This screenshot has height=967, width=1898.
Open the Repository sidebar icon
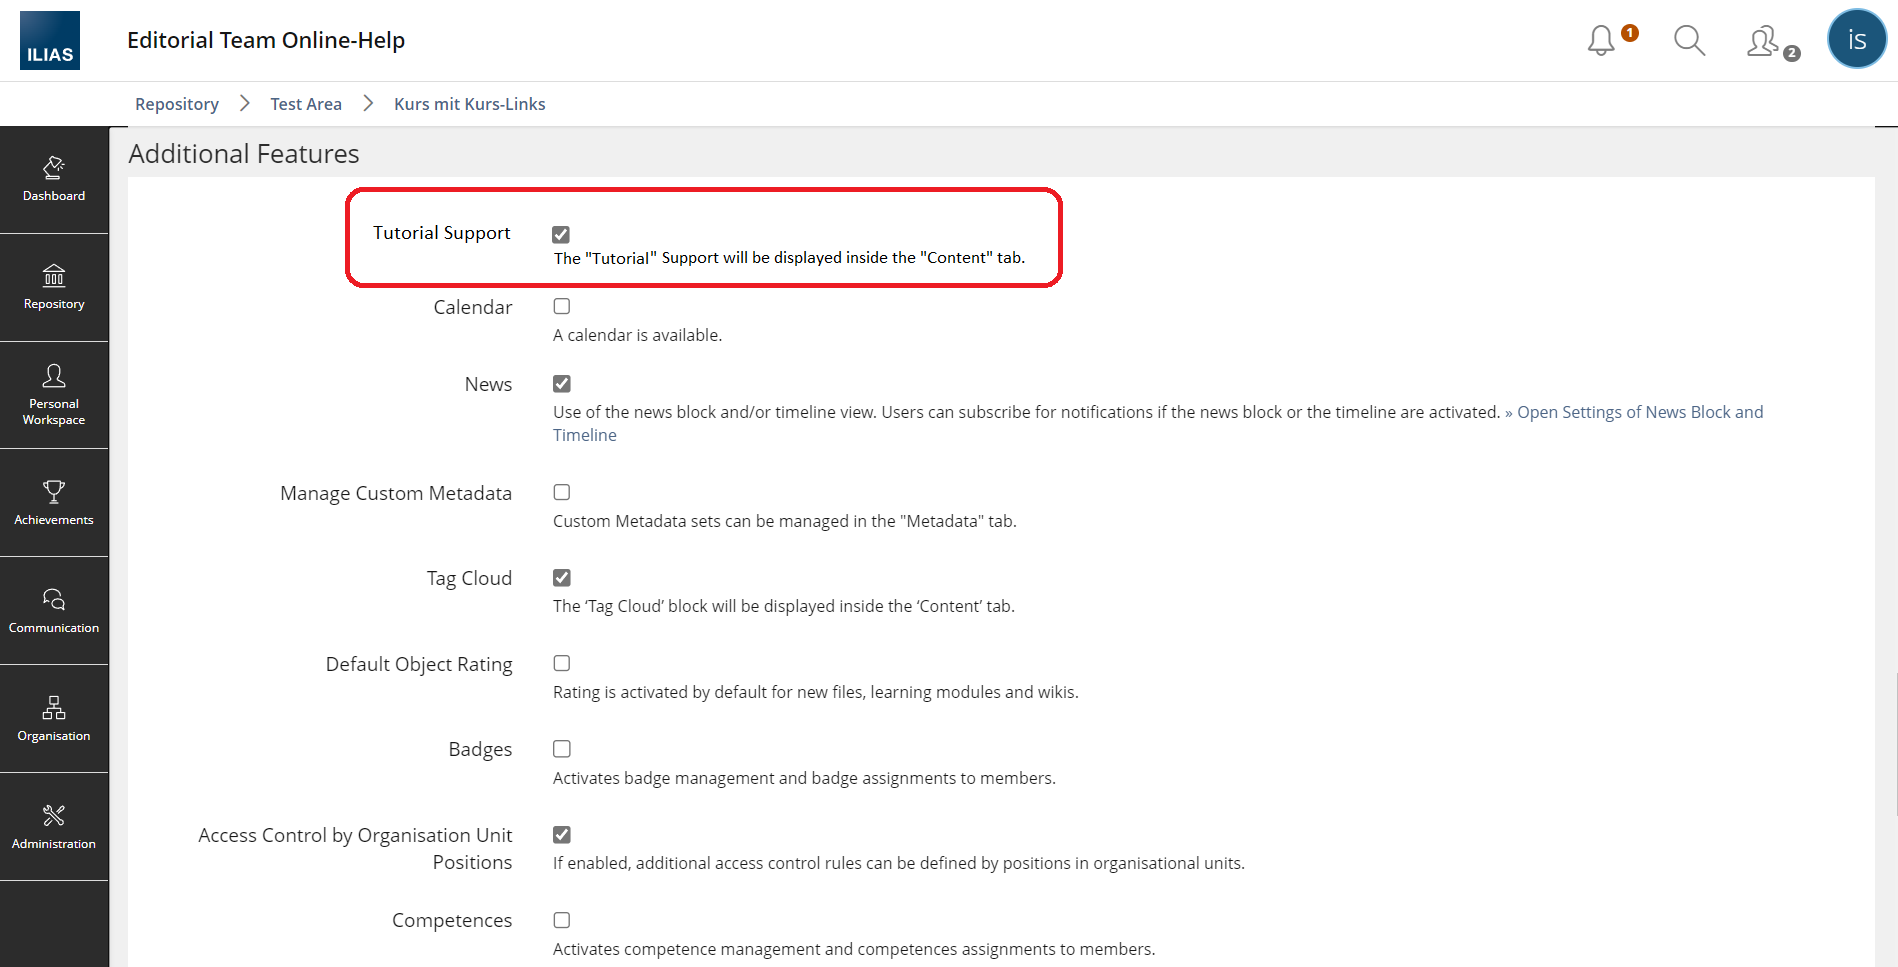click(x=54, y=287)
